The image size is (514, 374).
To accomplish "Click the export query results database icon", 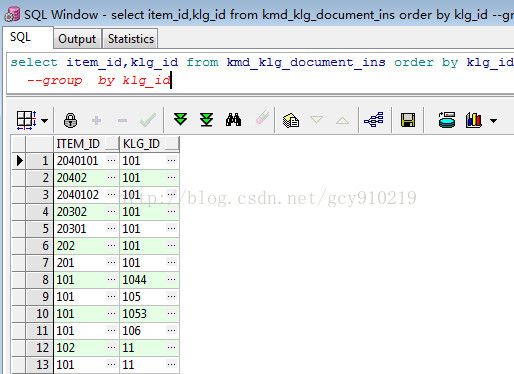I will (x=447, y=120).
